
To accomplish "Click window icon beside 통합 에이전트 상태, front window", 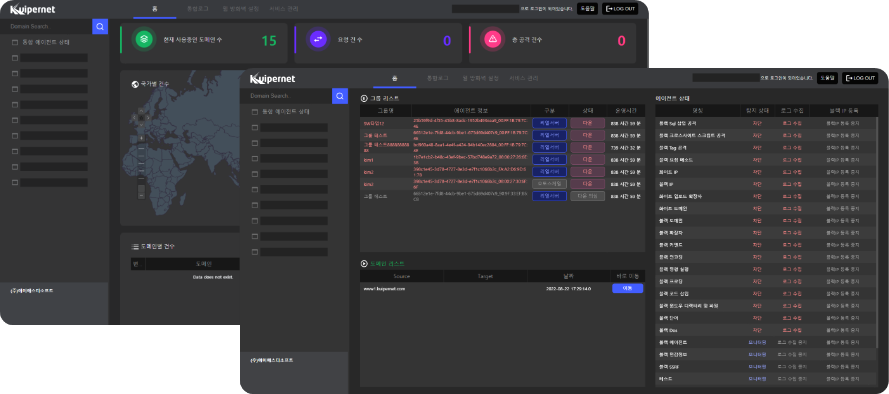I will point(255,112).
